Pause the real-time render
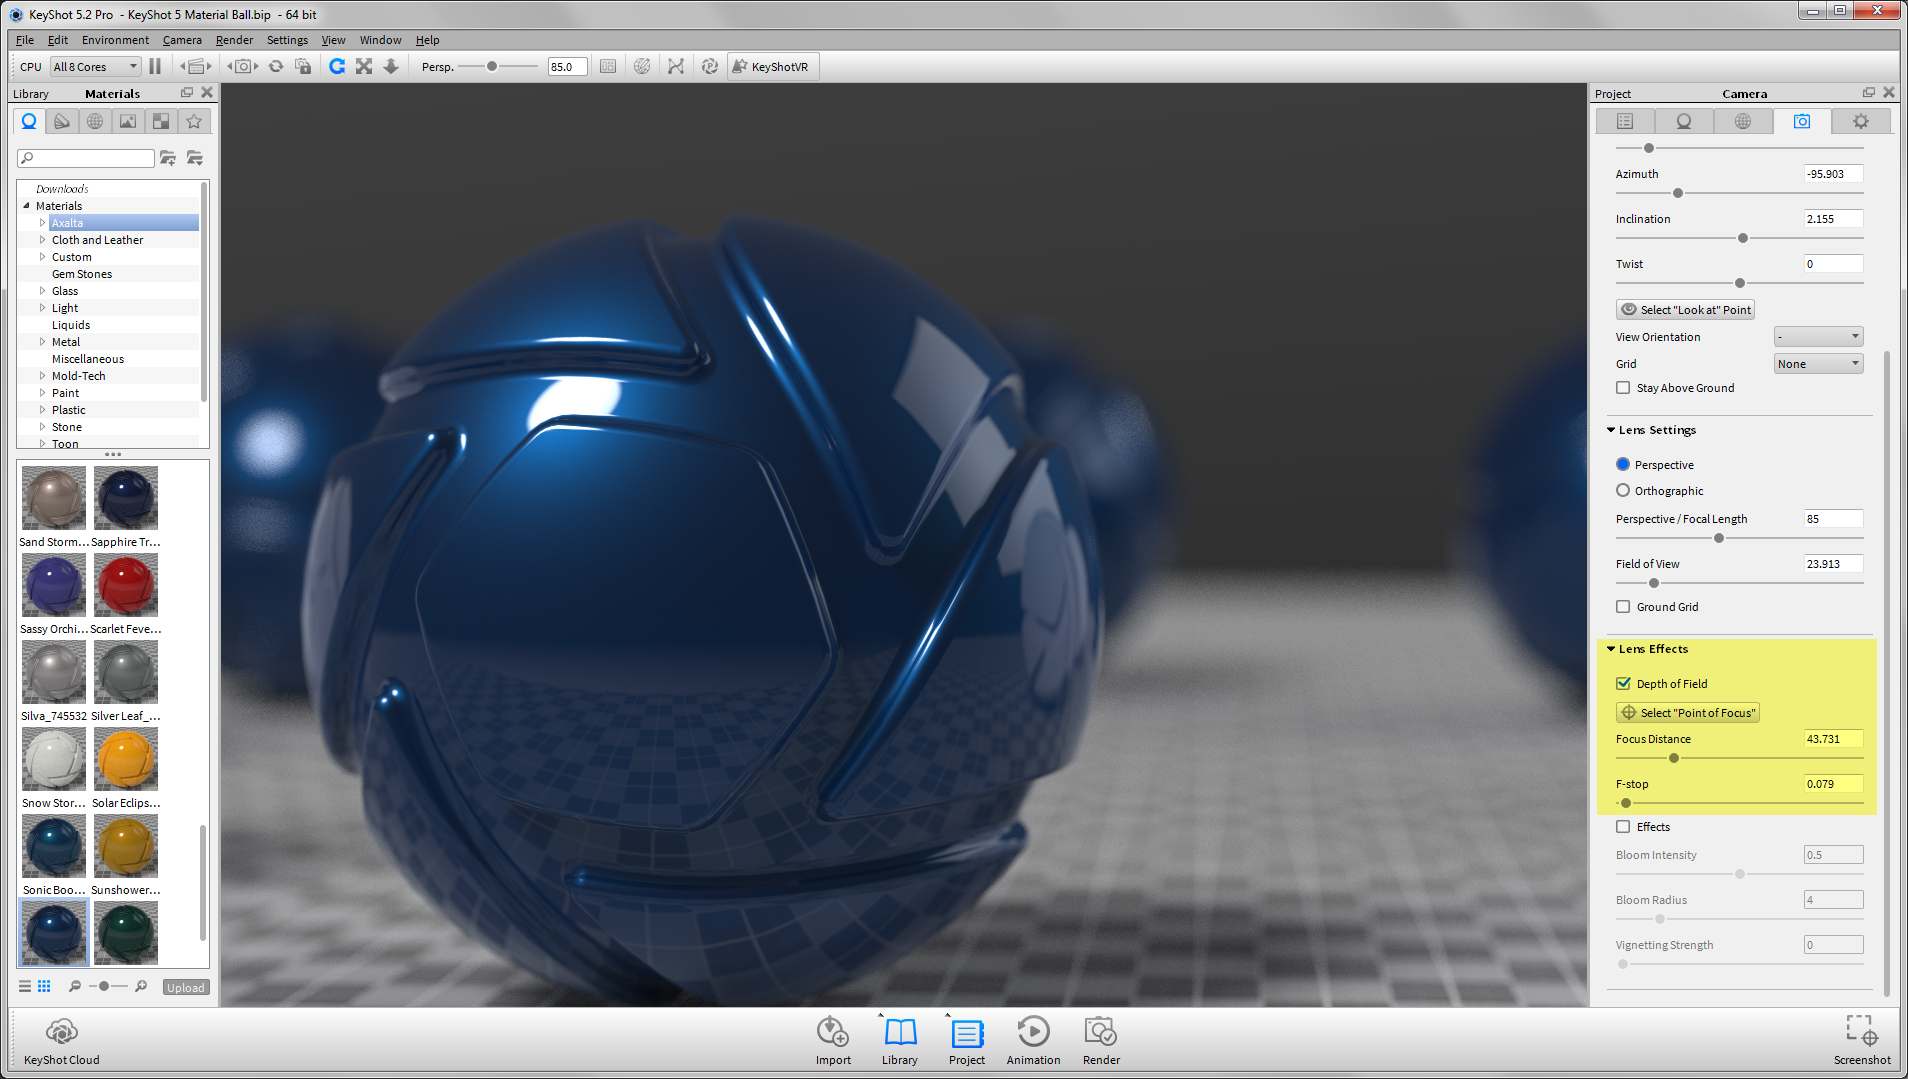Viewport: 1908px width, 1079px height. [155, 67]
